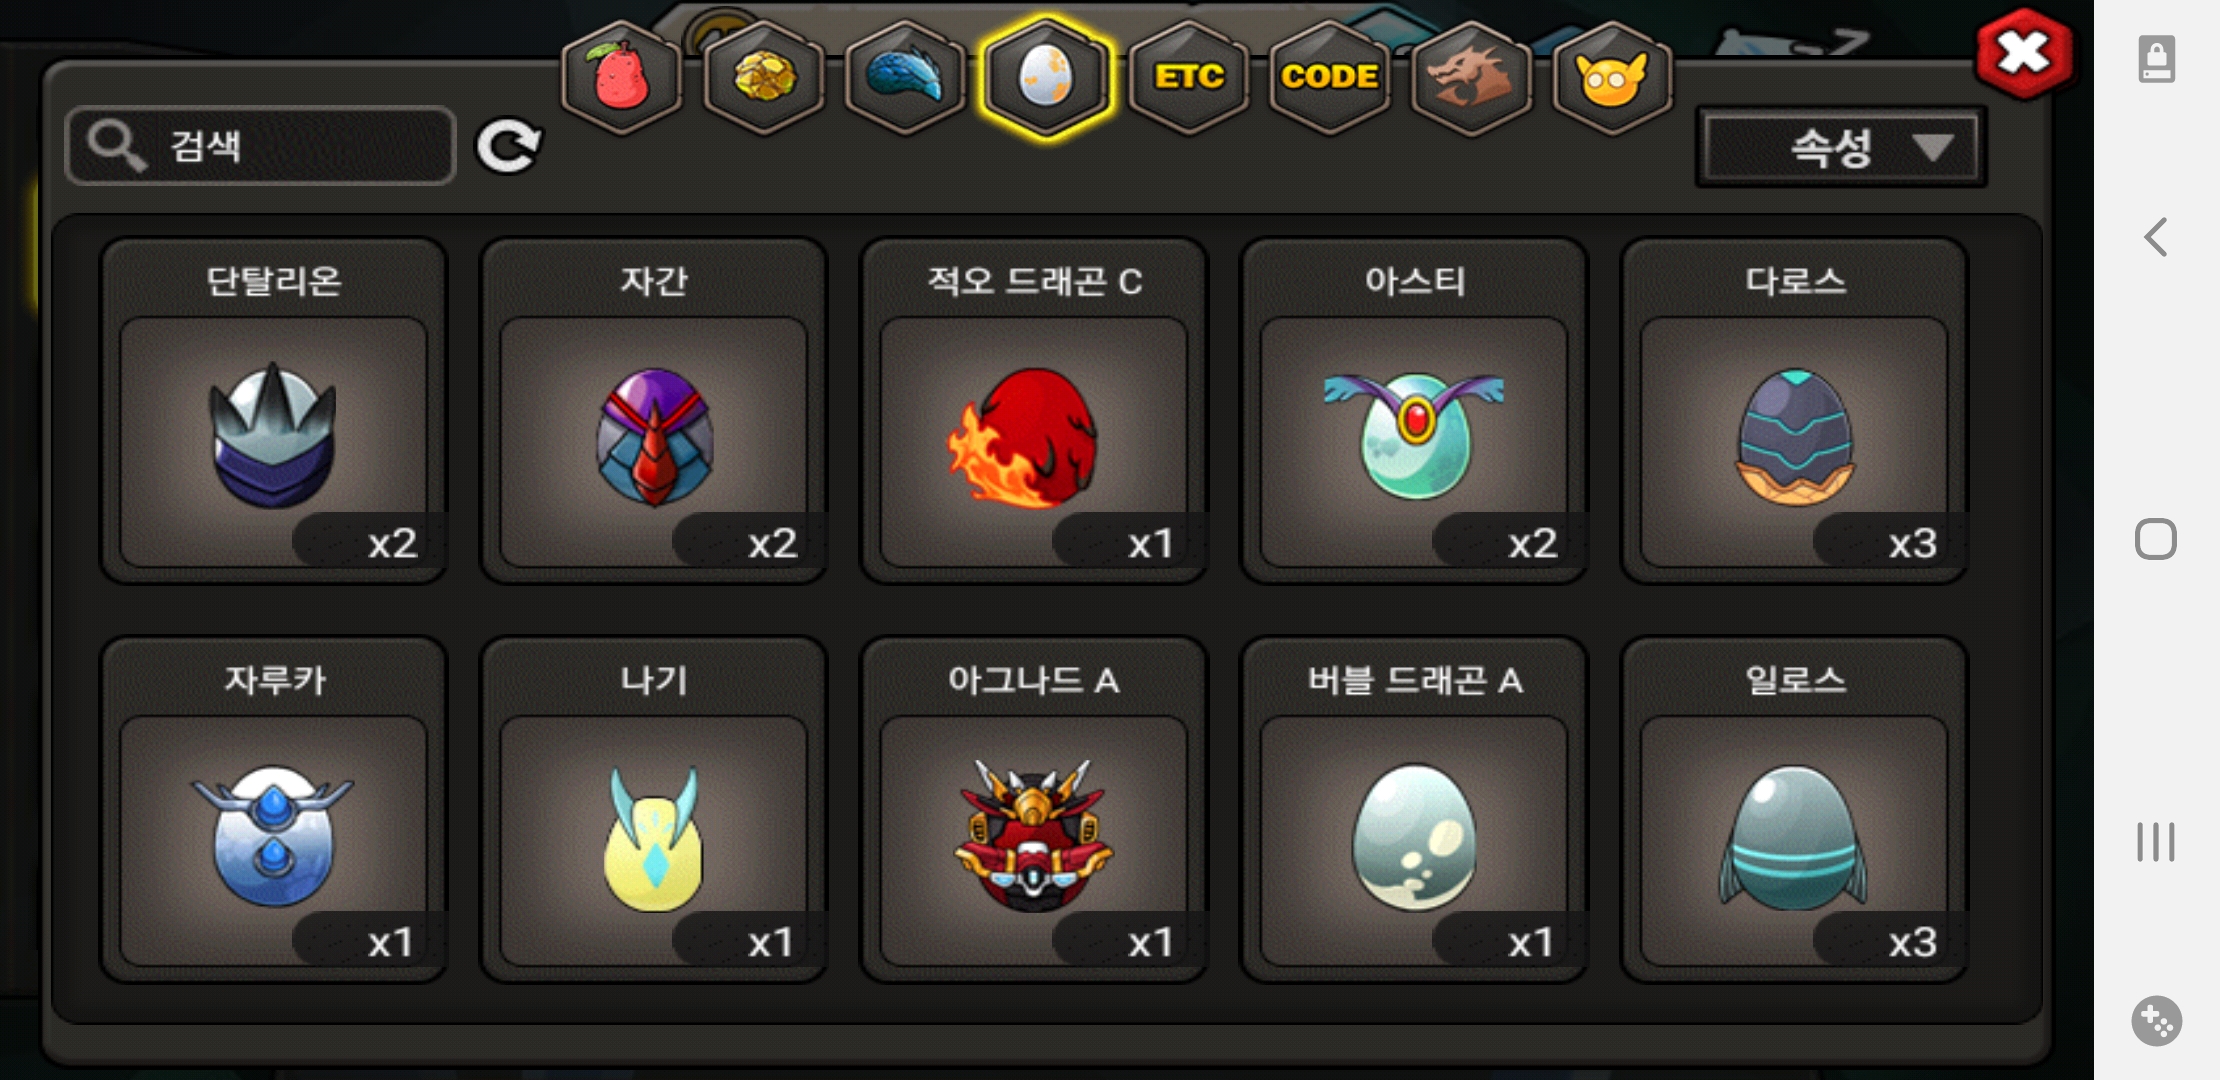Choose the 아스티 winged egg
The width and height of the screenshot is (2220, 1080).
coord(1413,410)
